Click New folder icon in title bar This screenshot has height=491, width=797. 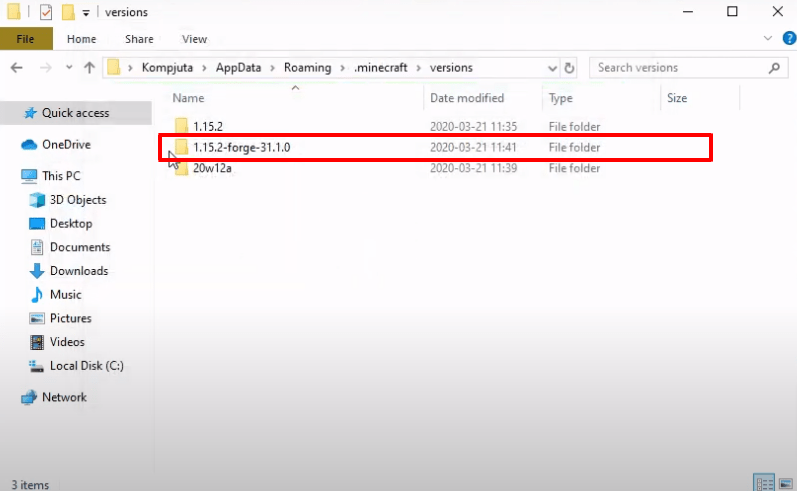point(68,12)
